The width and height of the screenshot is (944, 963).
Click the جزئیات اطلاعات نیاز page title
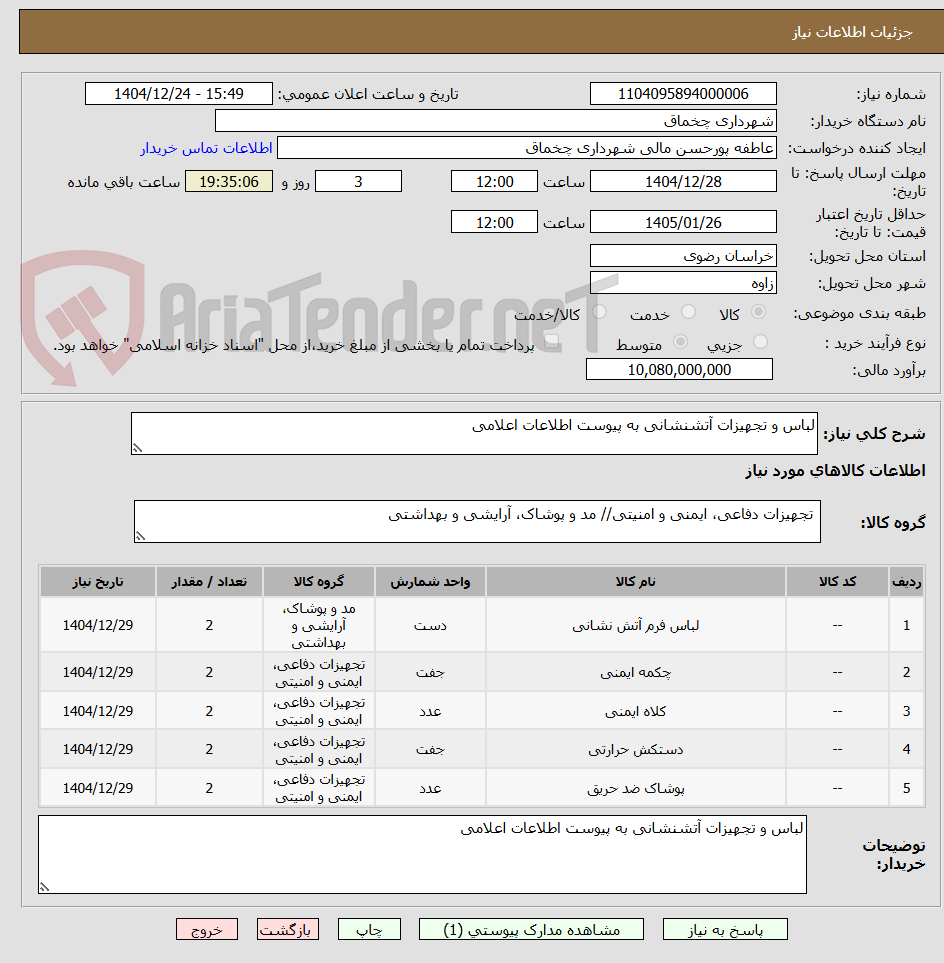tap(852, 32)
